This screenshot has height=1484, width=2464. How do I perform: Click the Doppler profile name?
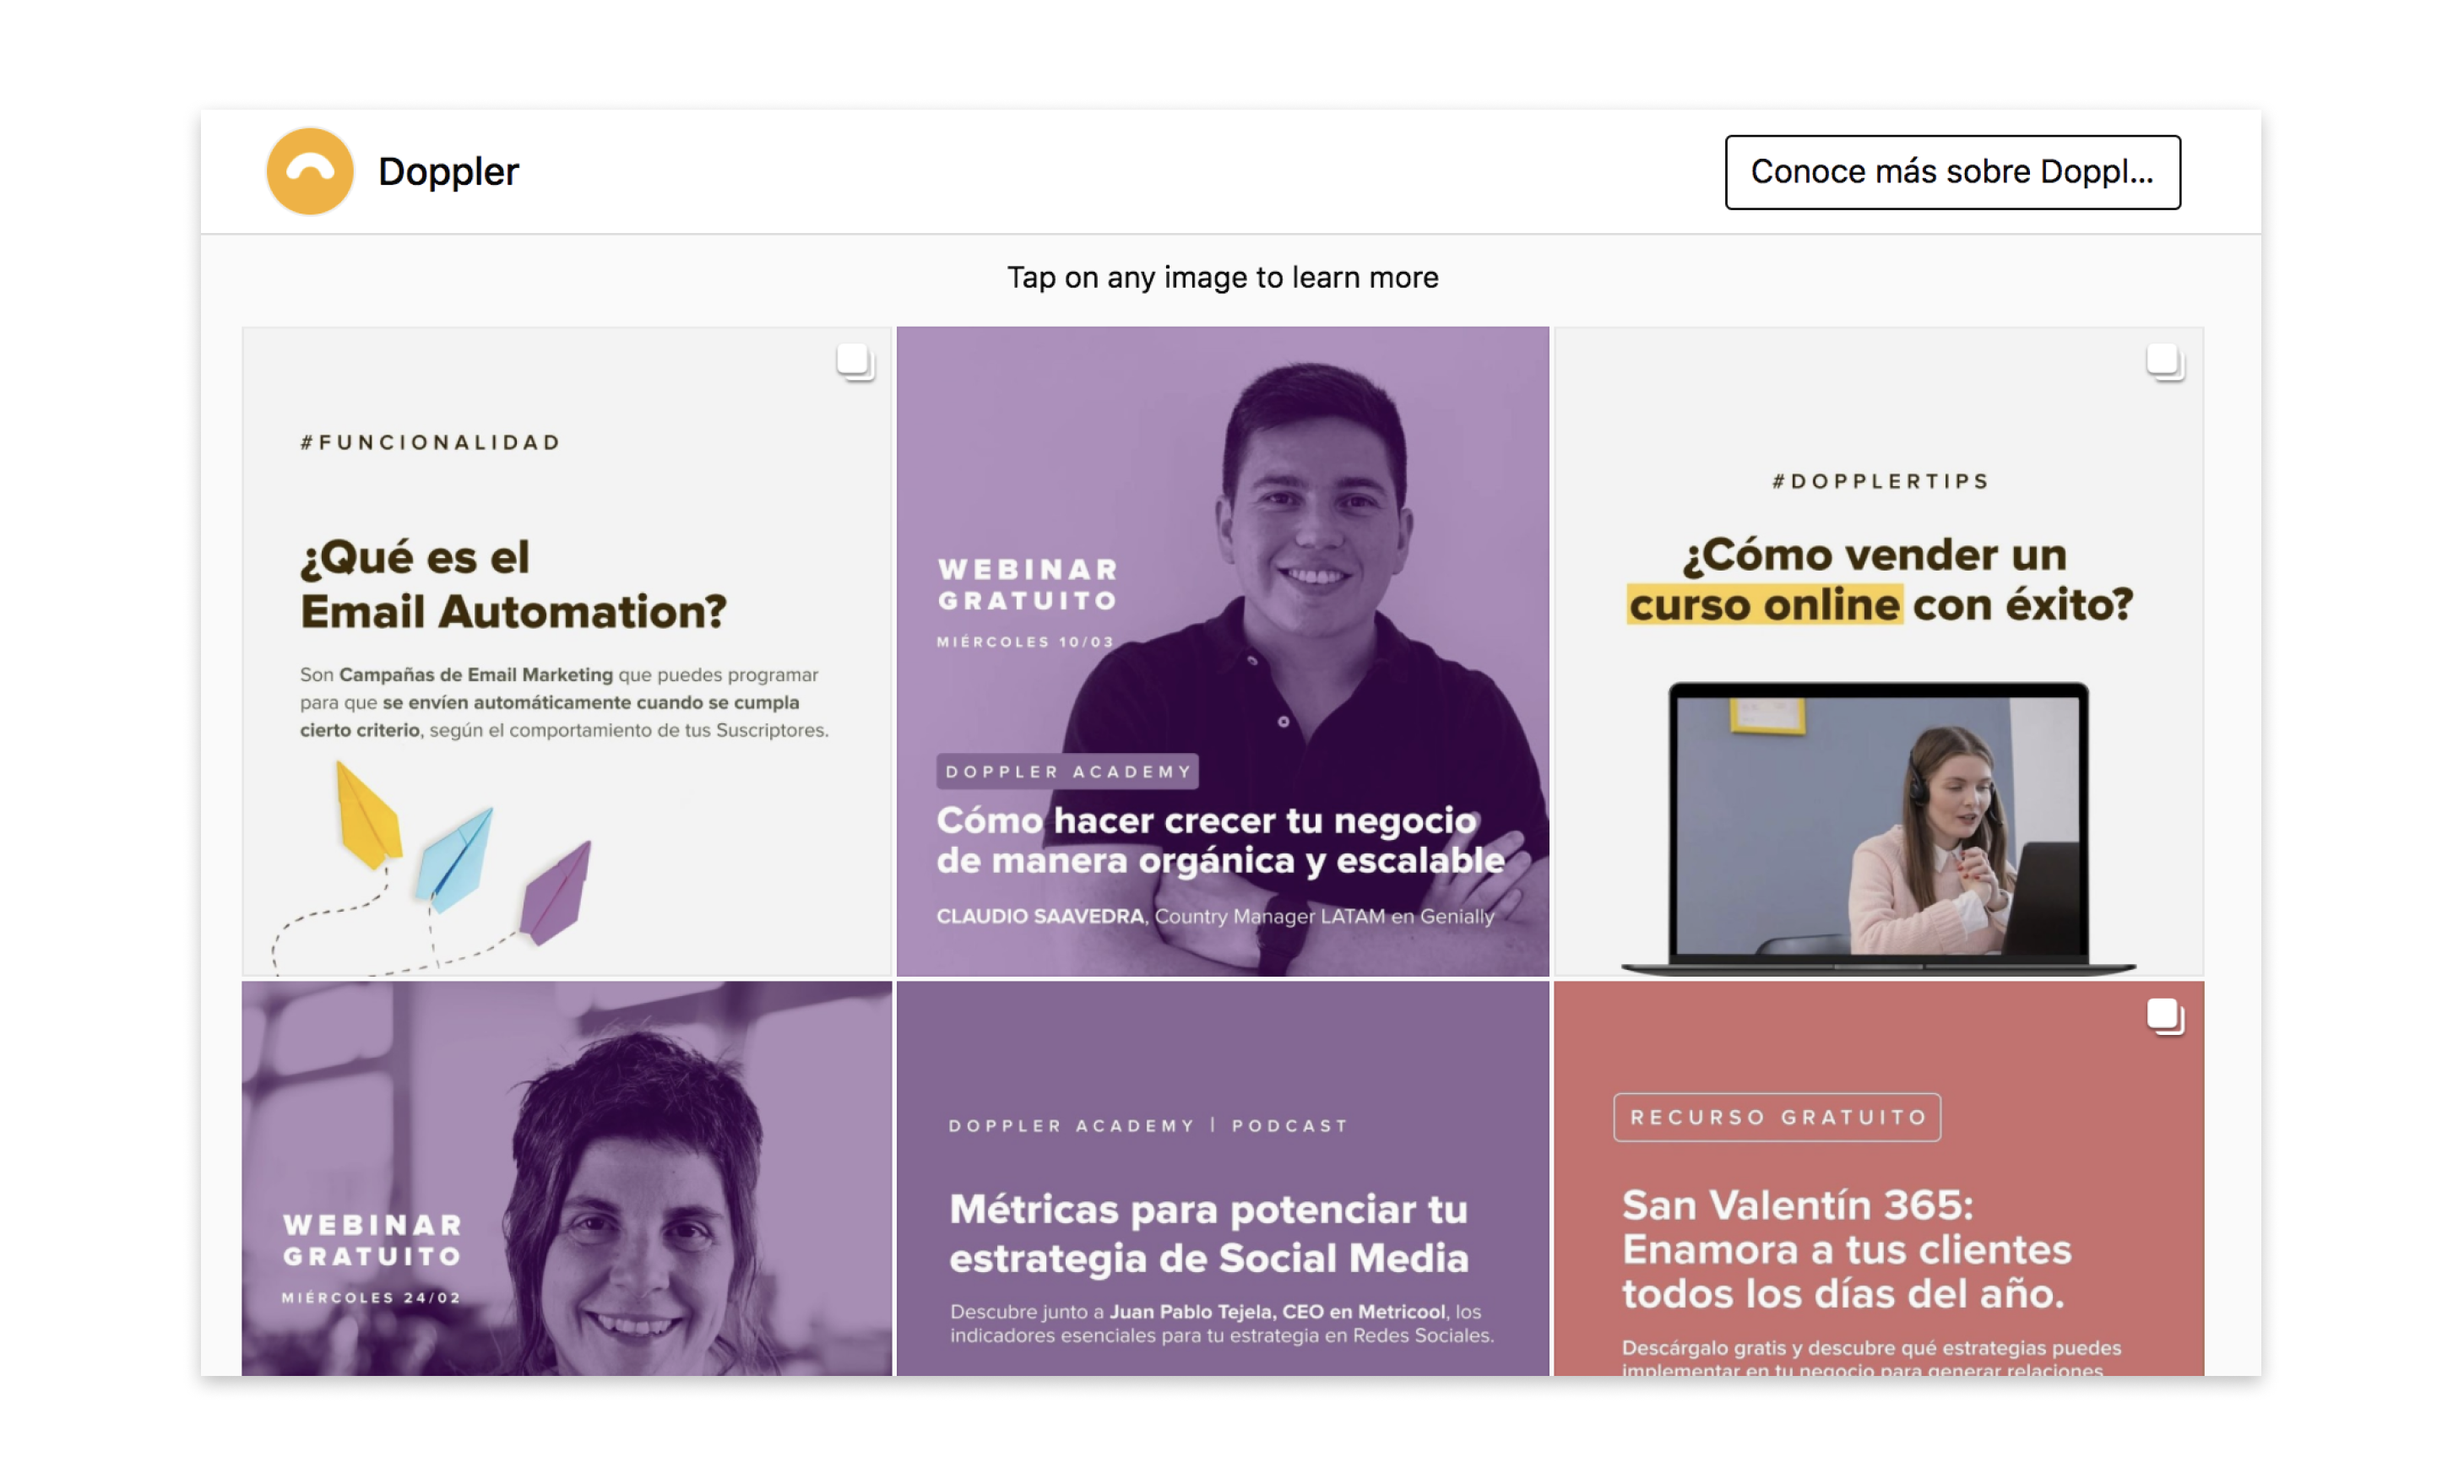click(x=448, y=171)
